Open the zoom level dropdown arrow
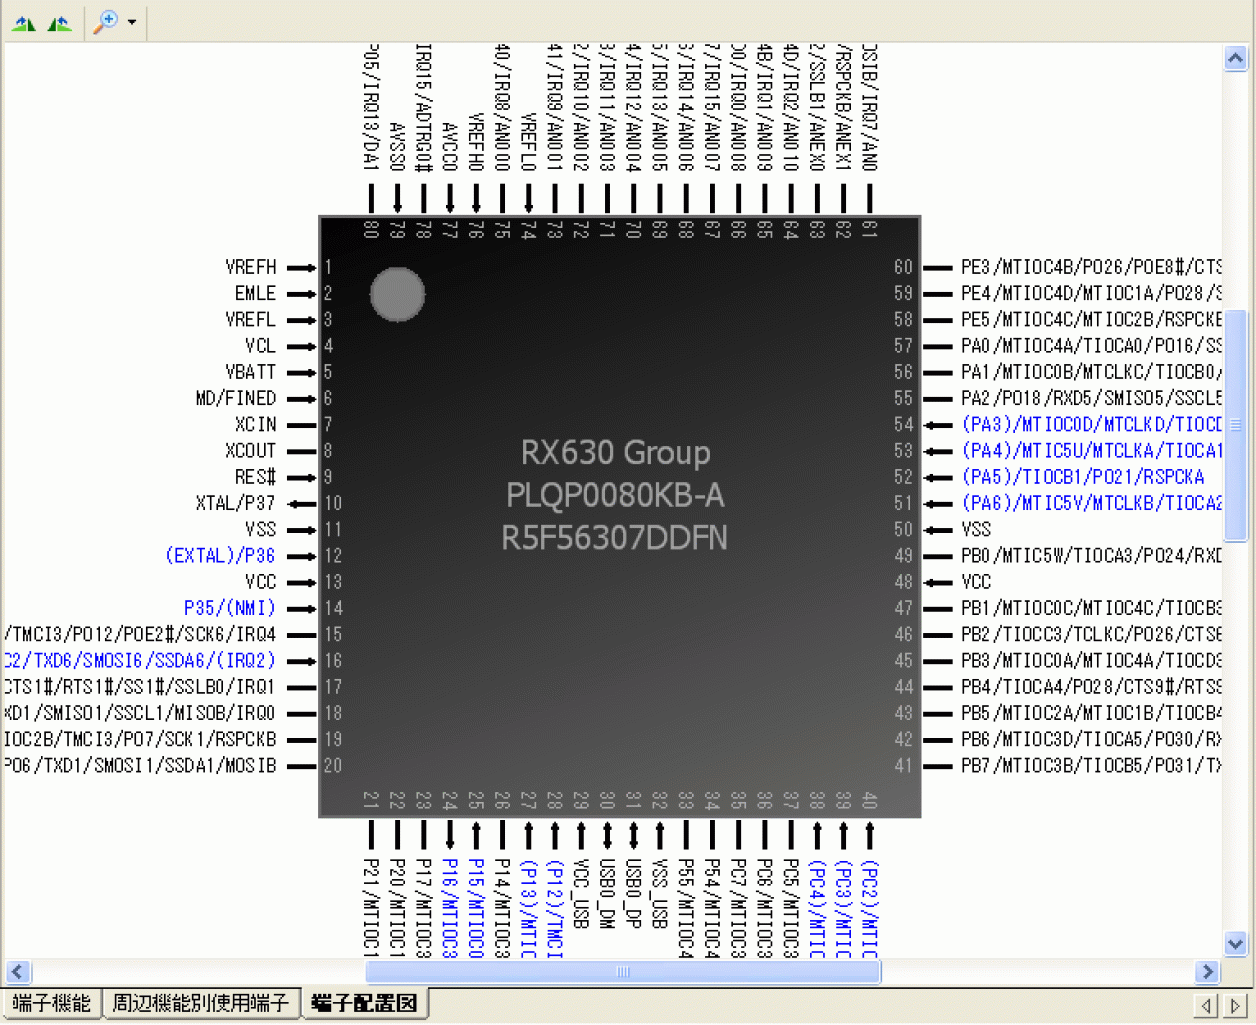Screen dimensions: 1256x1025 click(132, 22)
